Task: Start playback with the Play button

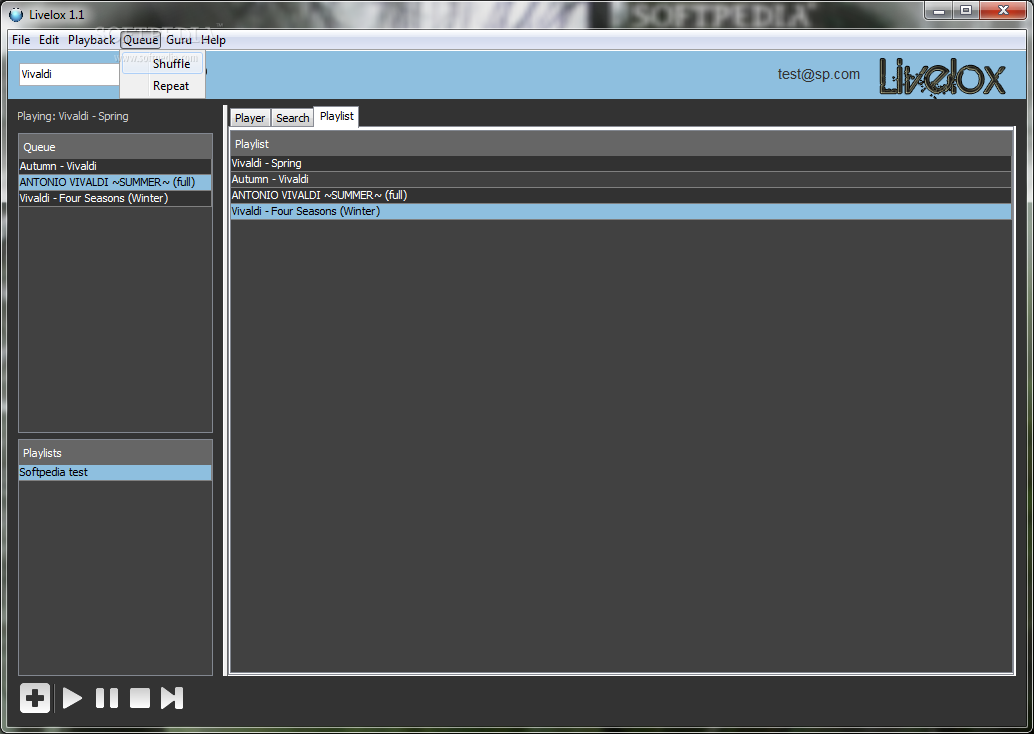Action: click(x=72, y=698)
